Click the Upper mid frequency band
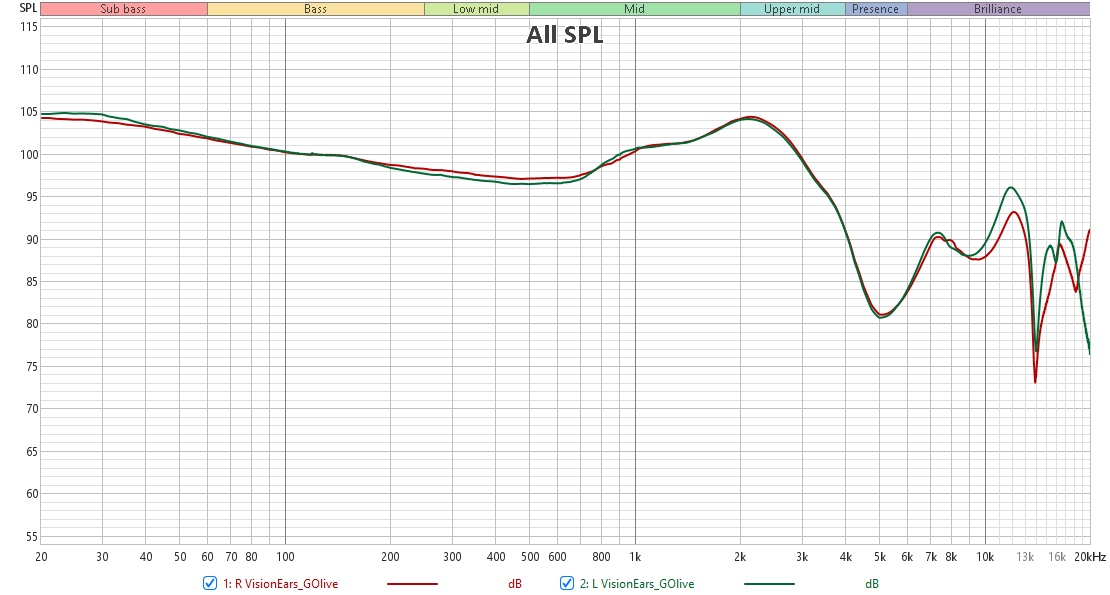Viewport: 1110px width, 595px height. 792,9
